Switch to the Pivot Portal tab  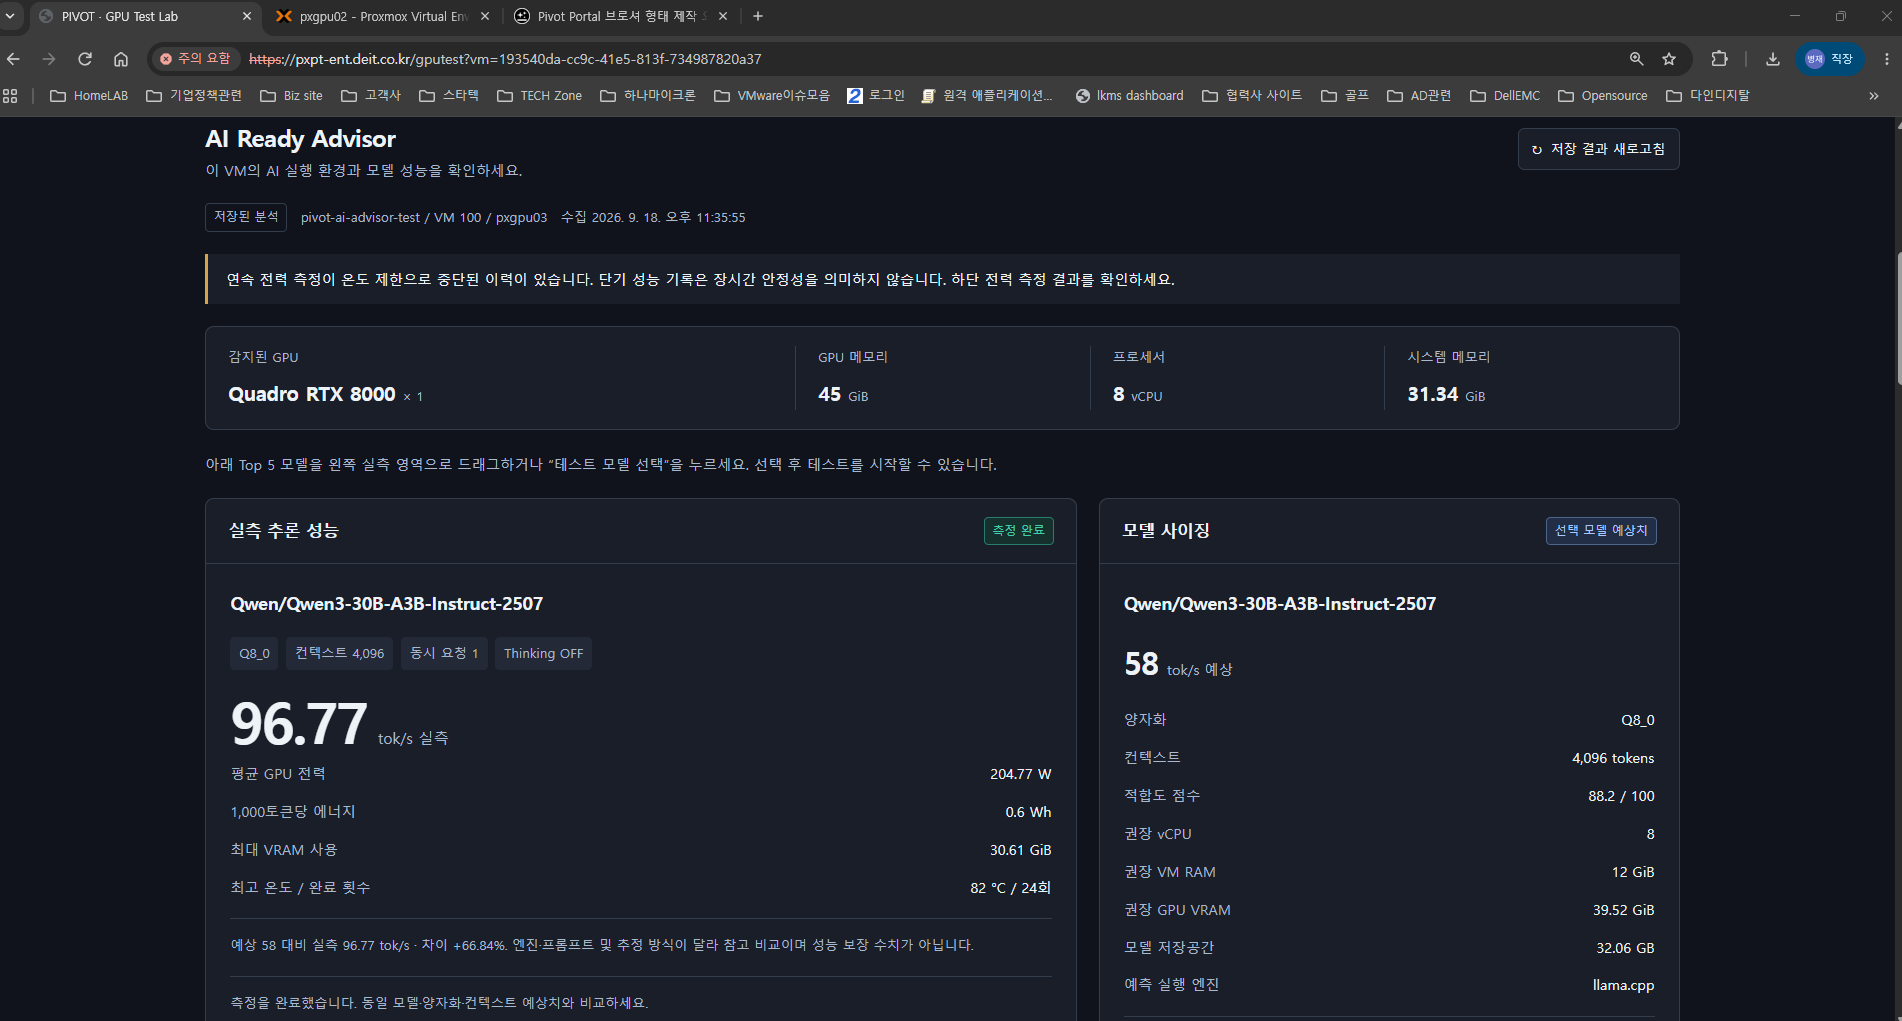point(621,16)
